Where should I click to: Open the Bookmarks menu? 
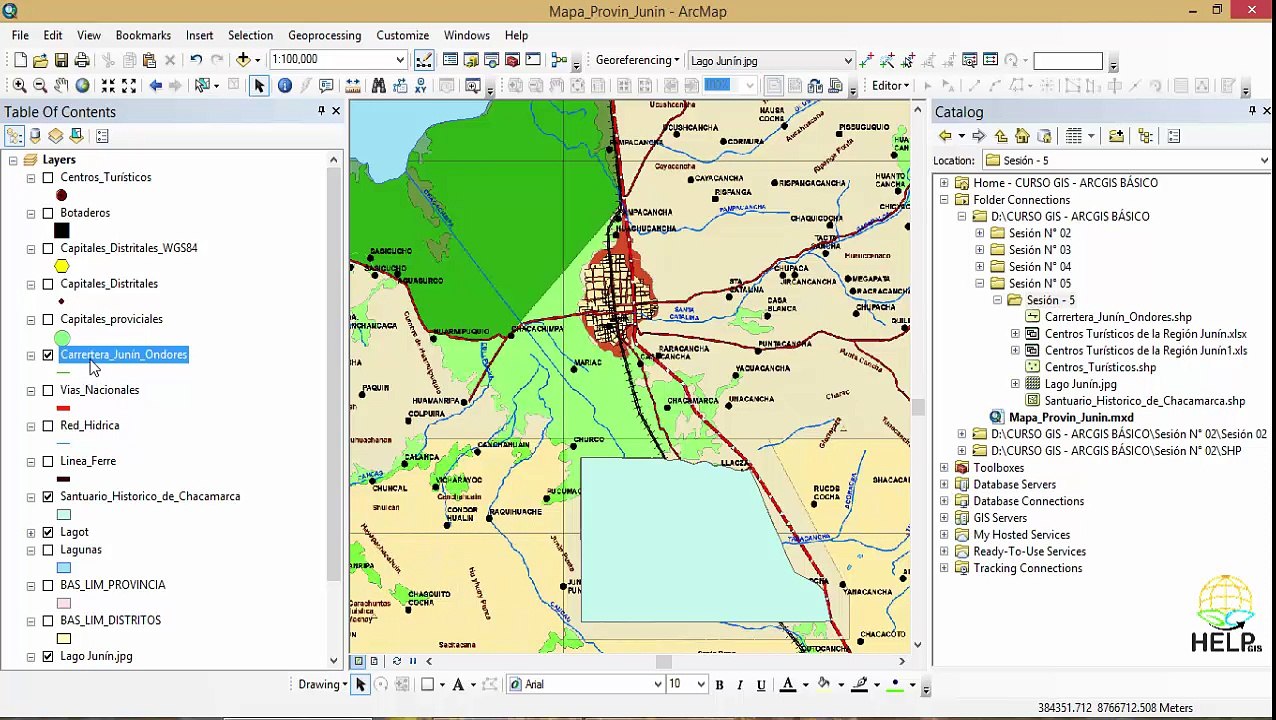click(x=143, y=35)
